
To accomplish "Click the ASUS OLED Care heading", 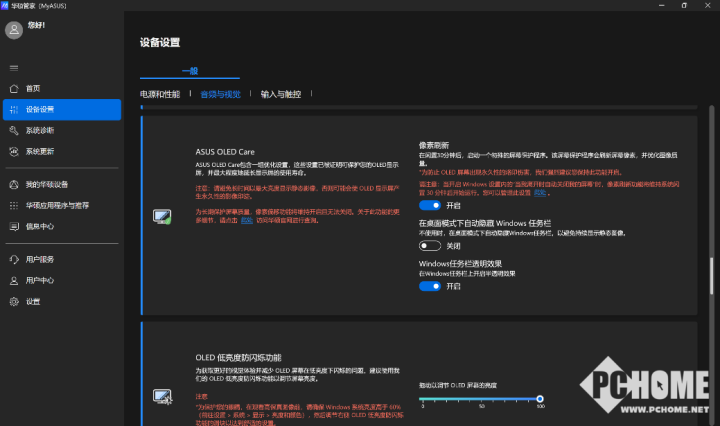I will click(225, 152).
